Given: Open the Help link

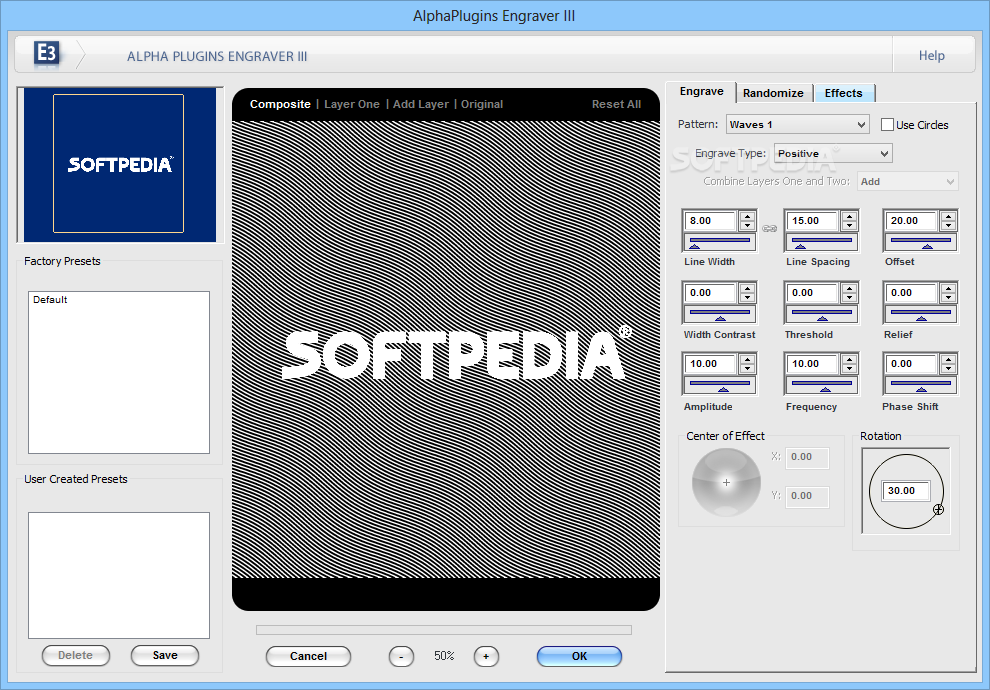Looking at the screenshot, I should (931, 56).
